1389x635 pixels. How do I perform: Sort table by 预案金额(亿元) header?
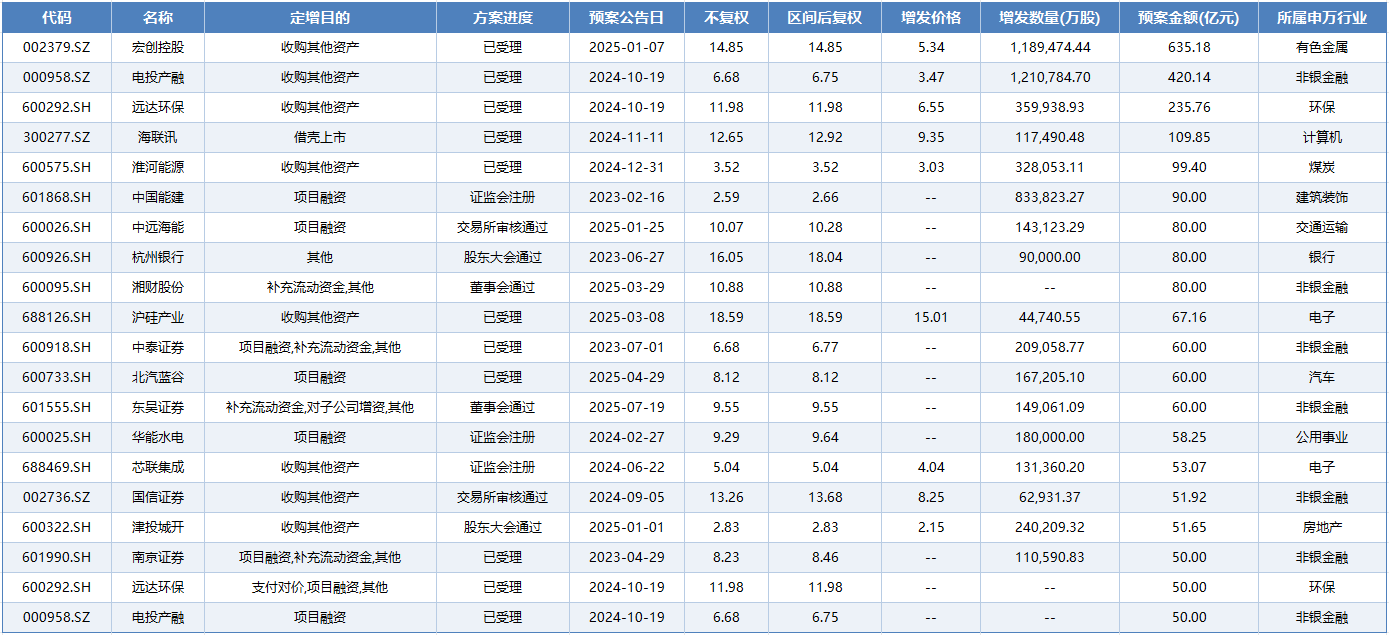point(1188,18)
